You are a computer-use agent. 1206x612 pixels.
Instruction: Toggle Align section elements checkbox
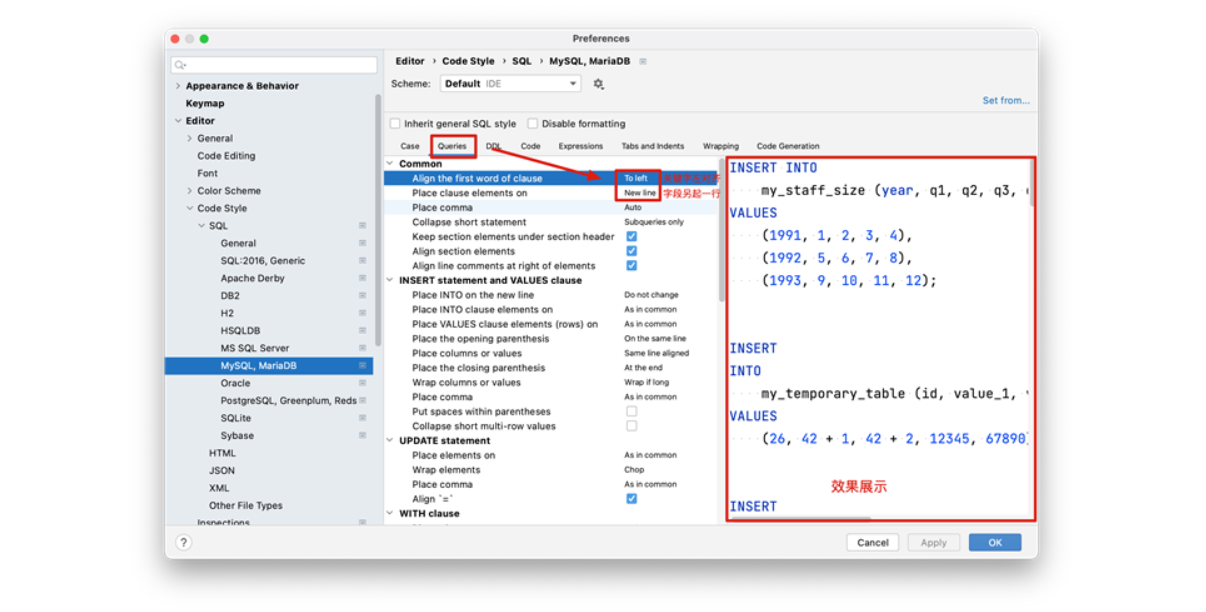point(632,251)
